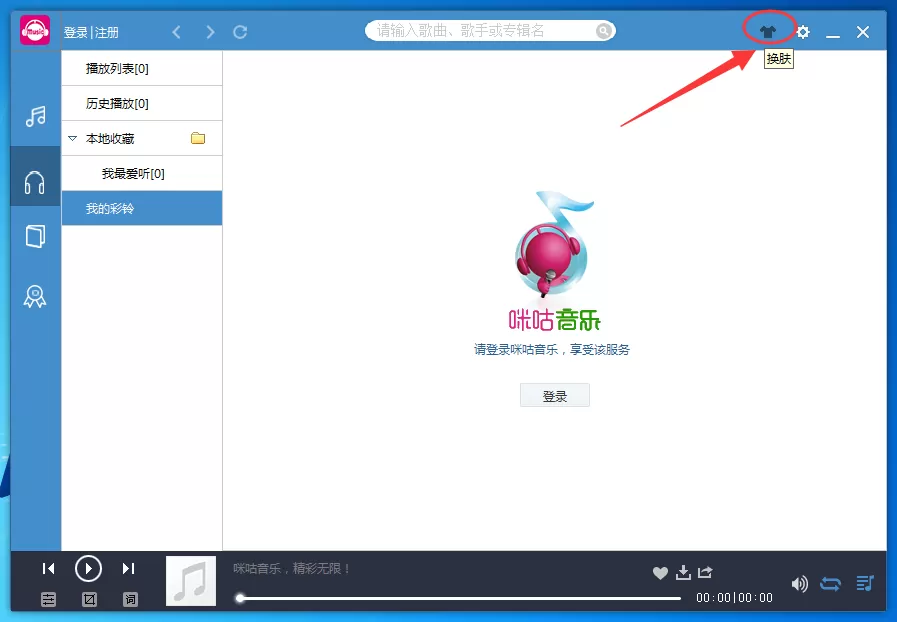Select 历史播放[0] history item

pyautogui.click(x=142, y=104)
